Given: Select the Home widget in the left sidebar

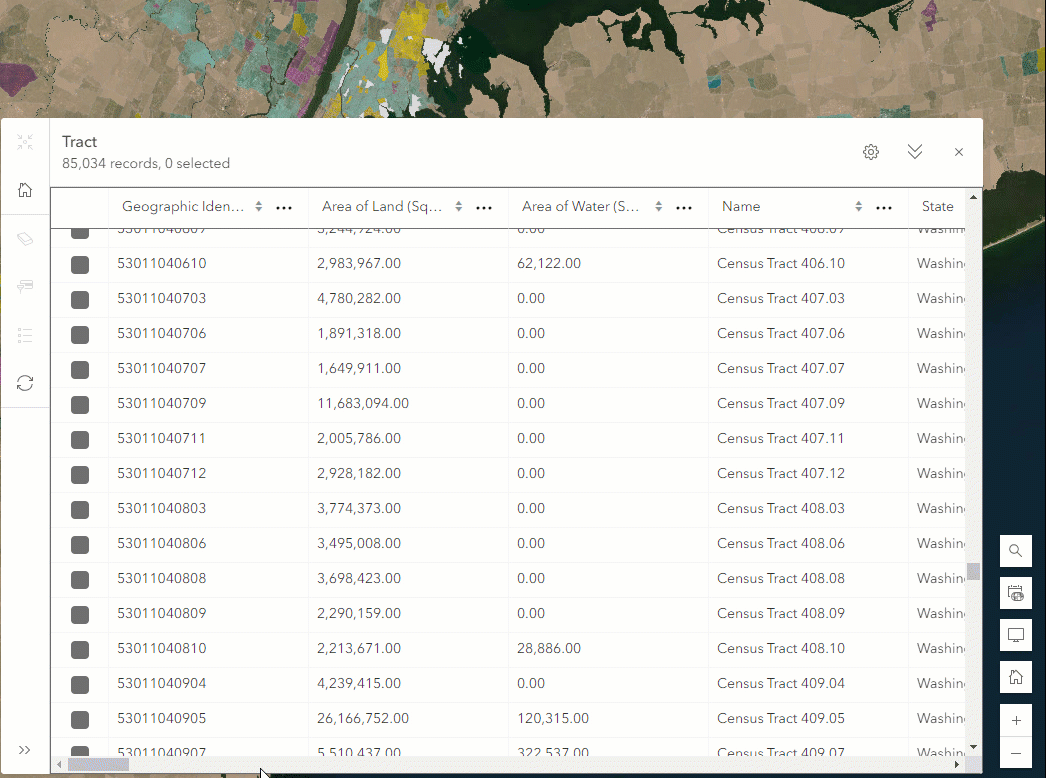Looking at the screenshot, I should (25, 189).
